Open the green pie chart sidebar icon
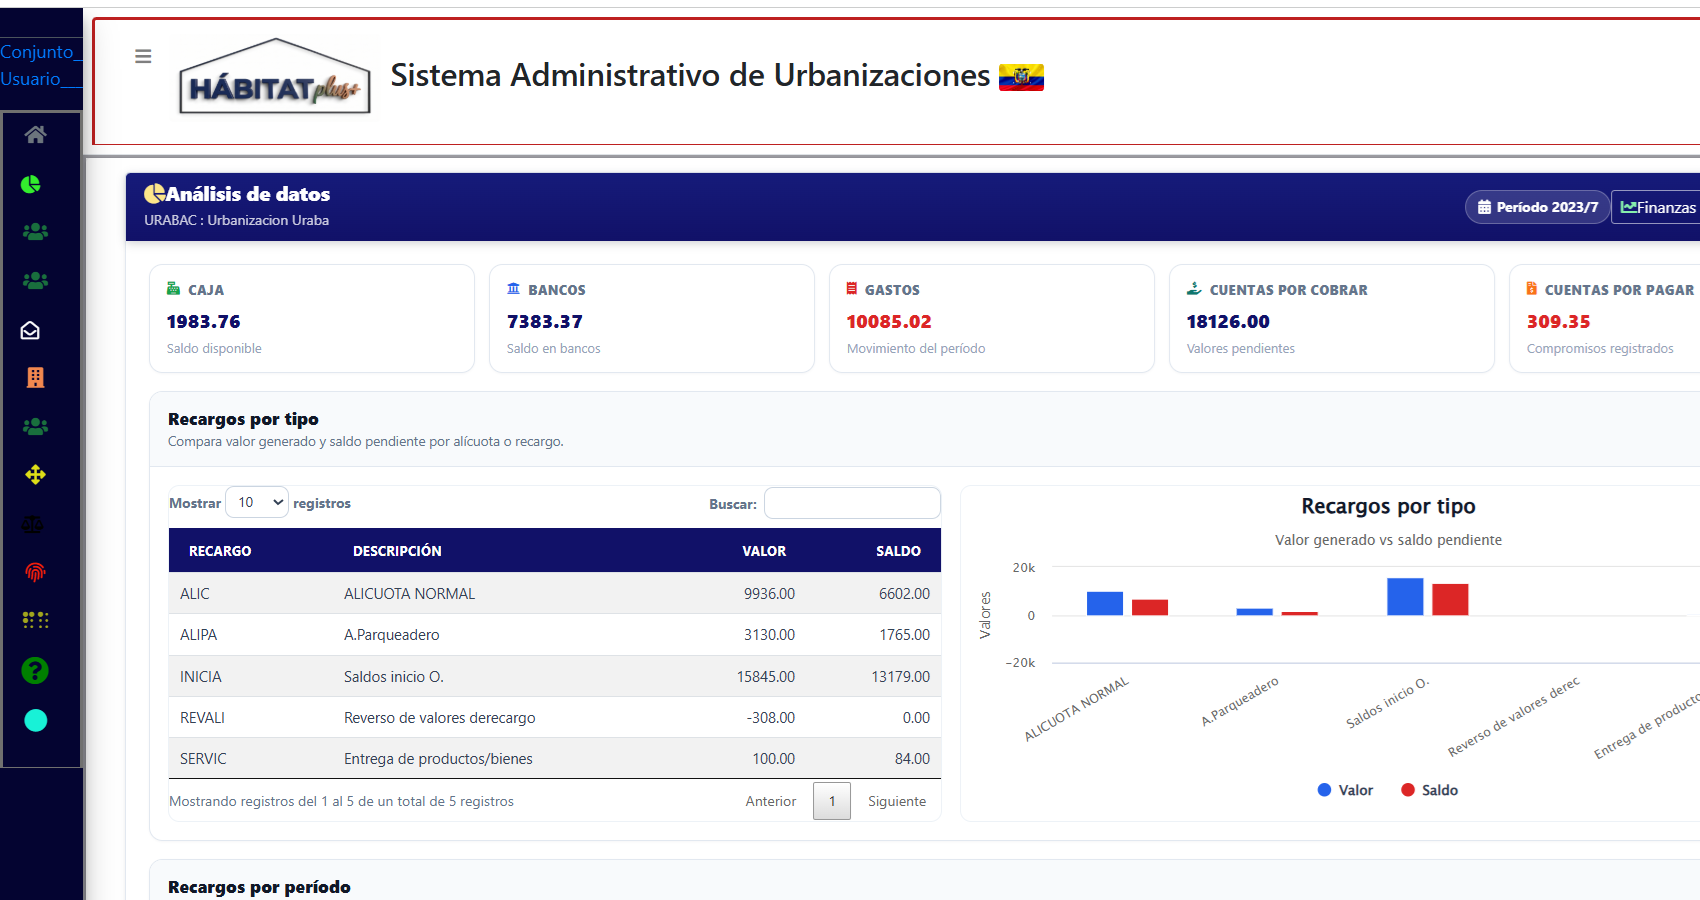This screenshot has height=900, width=1700. [x=31, y=184]
